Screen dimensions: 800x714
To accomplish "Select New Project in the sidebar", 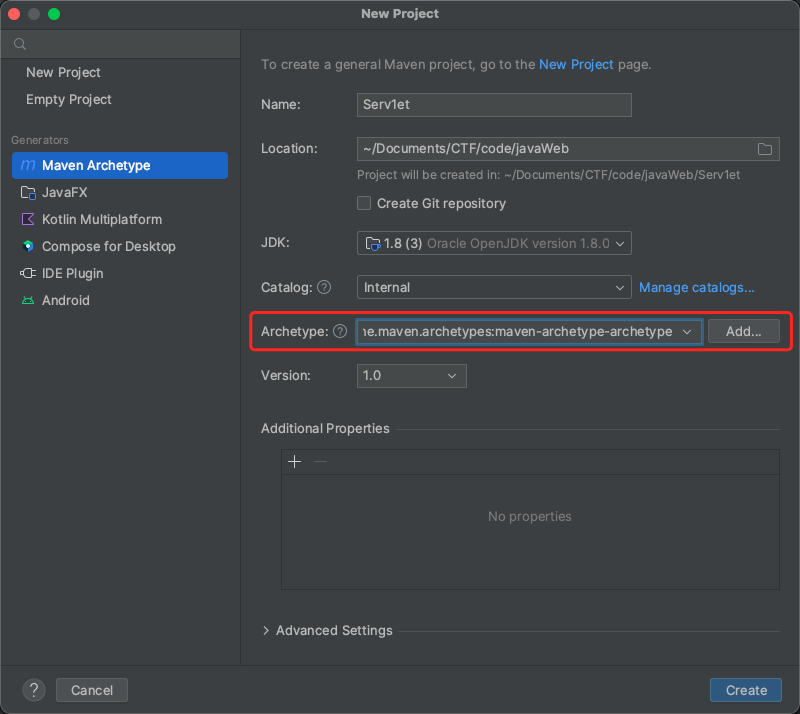I will pos(63,73).
